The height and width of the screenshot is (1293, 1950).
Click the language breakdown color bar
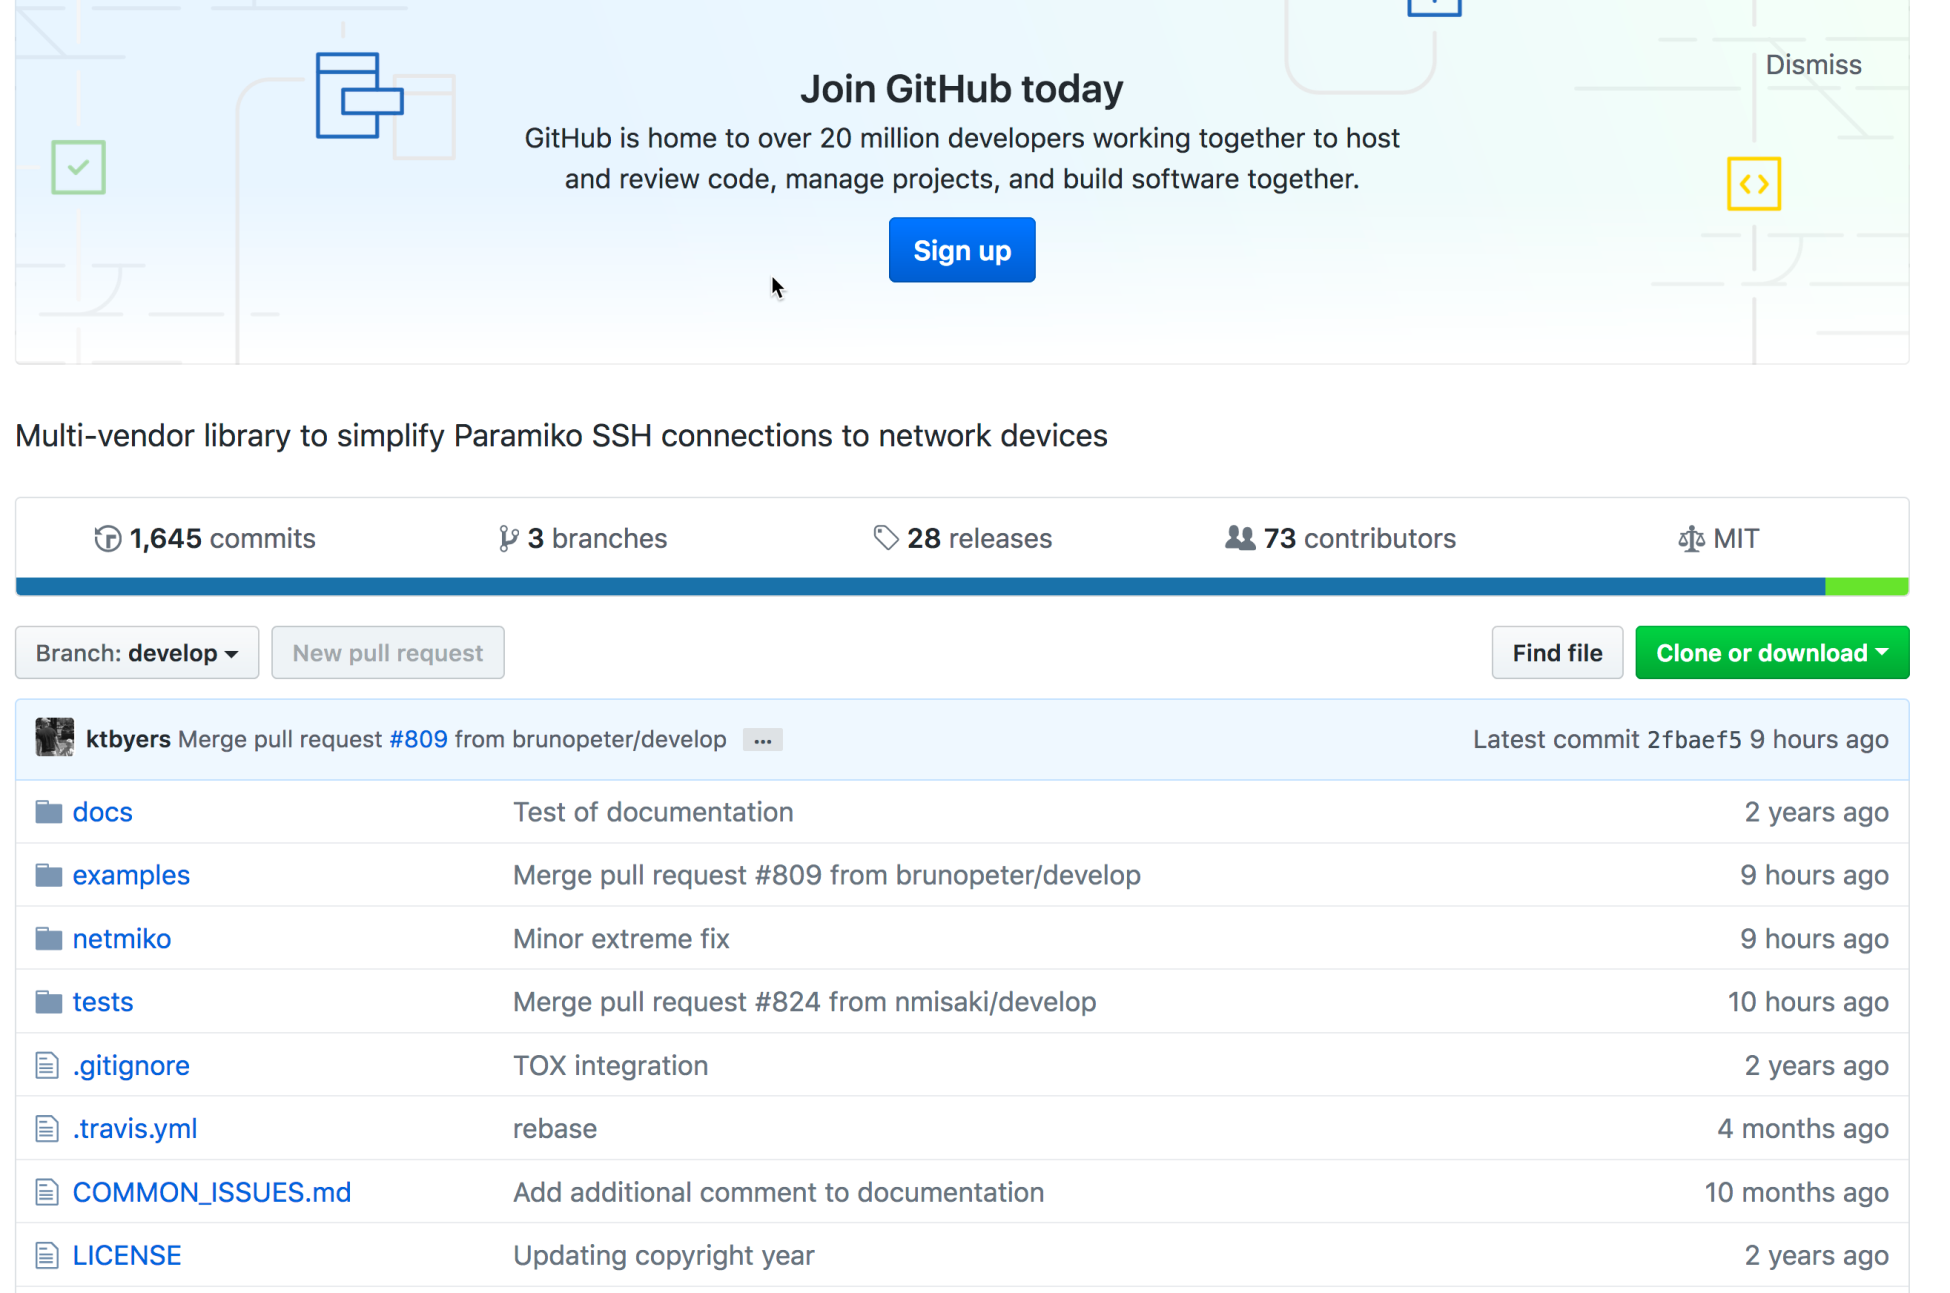962,587
